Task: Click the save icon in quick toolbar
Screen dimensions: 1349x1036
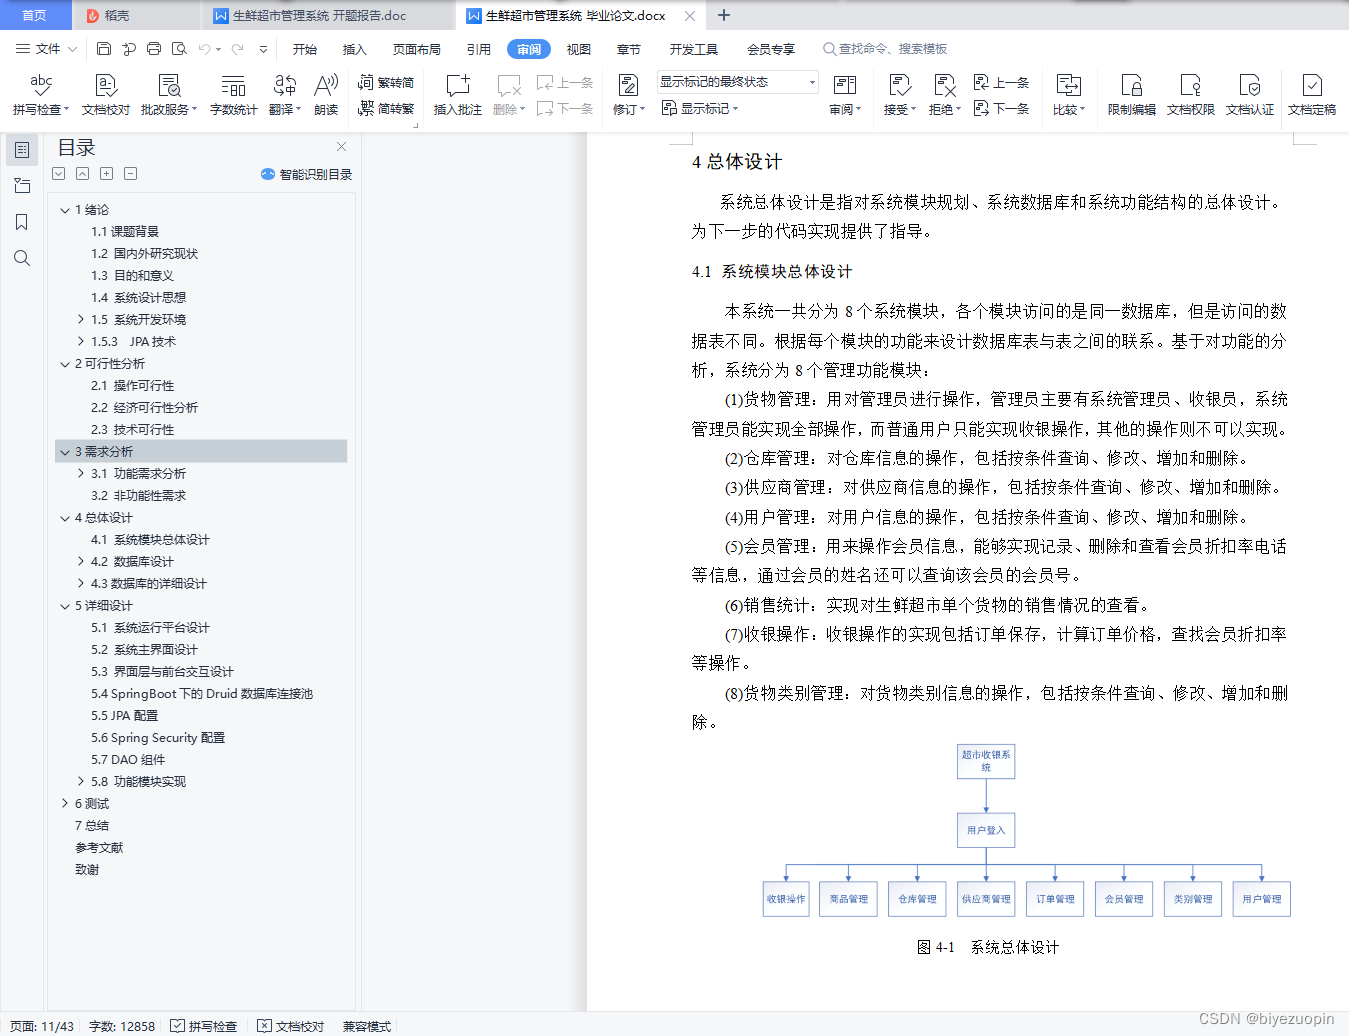Action: (104, 48)
